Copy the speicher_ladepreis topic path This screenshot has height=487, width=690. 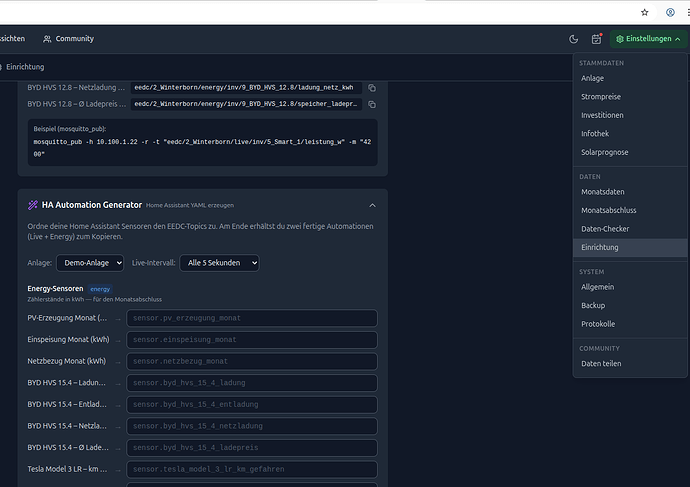pyautogui.click(x=371, y=103)
